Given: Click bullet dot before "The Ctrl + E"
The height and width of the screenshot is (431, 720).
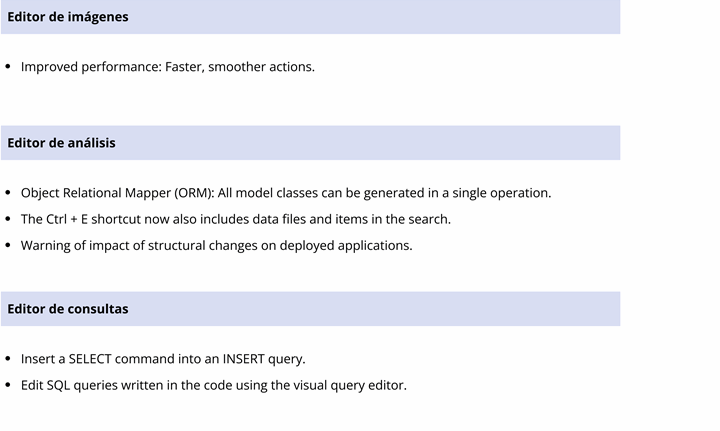Looking at the screenshot, I should click(x=8, y=219).
